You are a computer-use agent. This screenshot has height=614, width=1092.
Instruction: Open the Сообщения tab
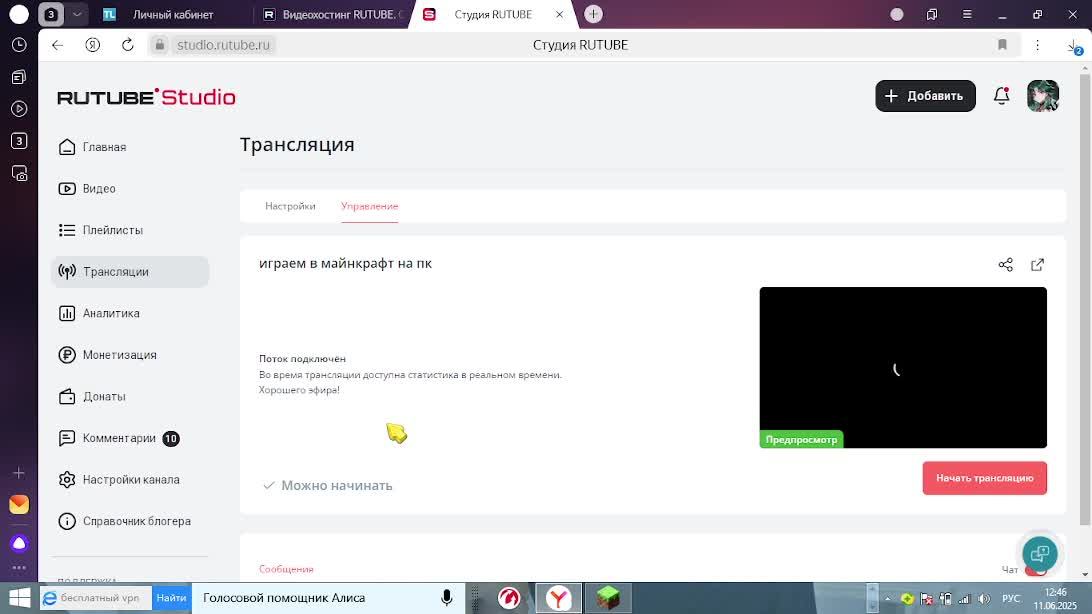pos(286,569)
